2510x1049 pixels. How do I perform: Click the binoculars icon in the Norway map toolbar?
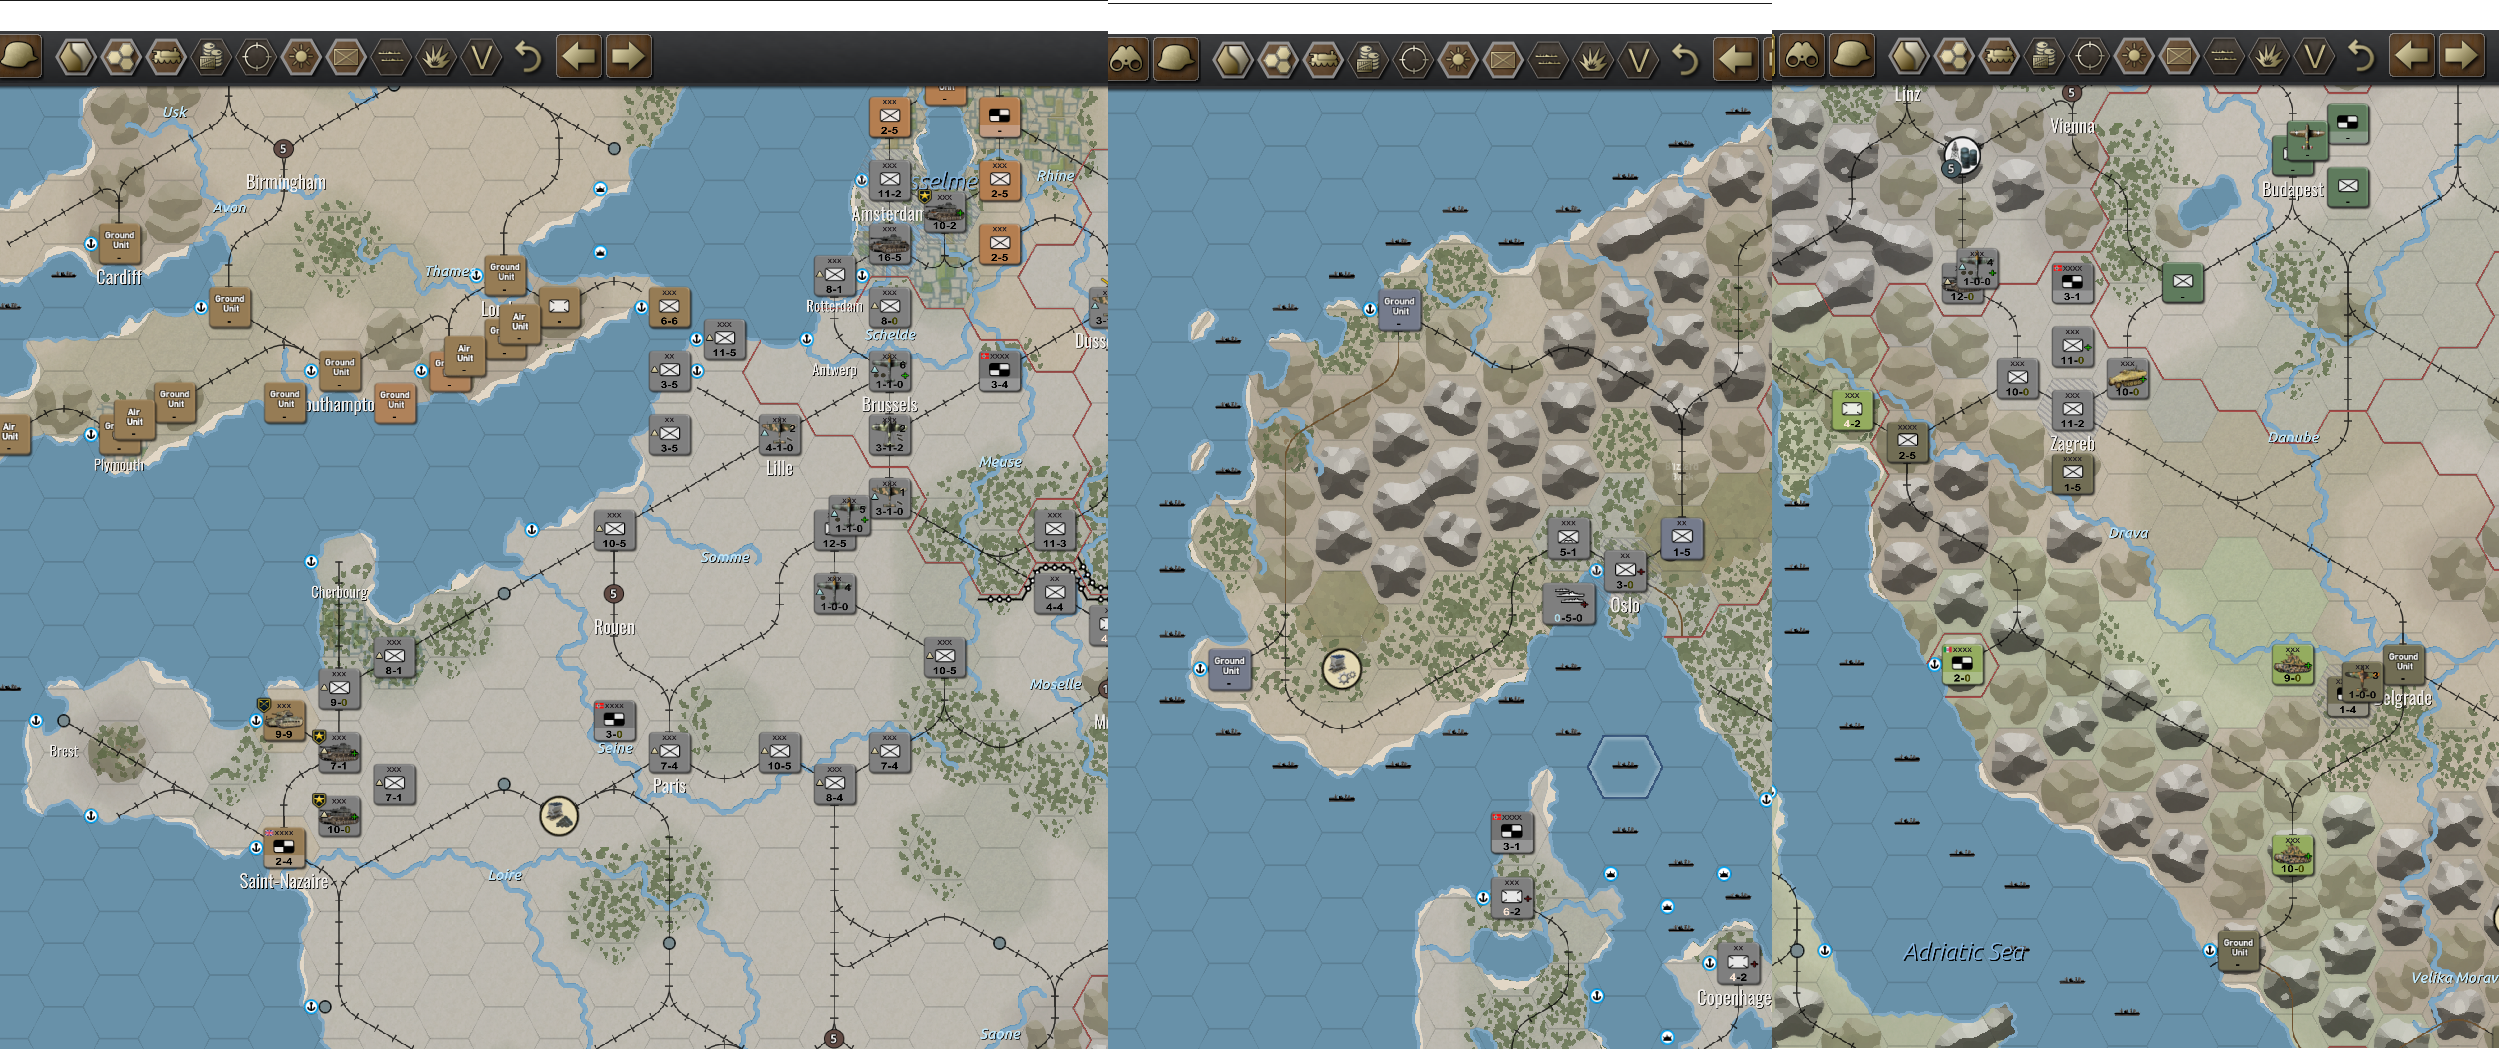tap(1127, 60)
